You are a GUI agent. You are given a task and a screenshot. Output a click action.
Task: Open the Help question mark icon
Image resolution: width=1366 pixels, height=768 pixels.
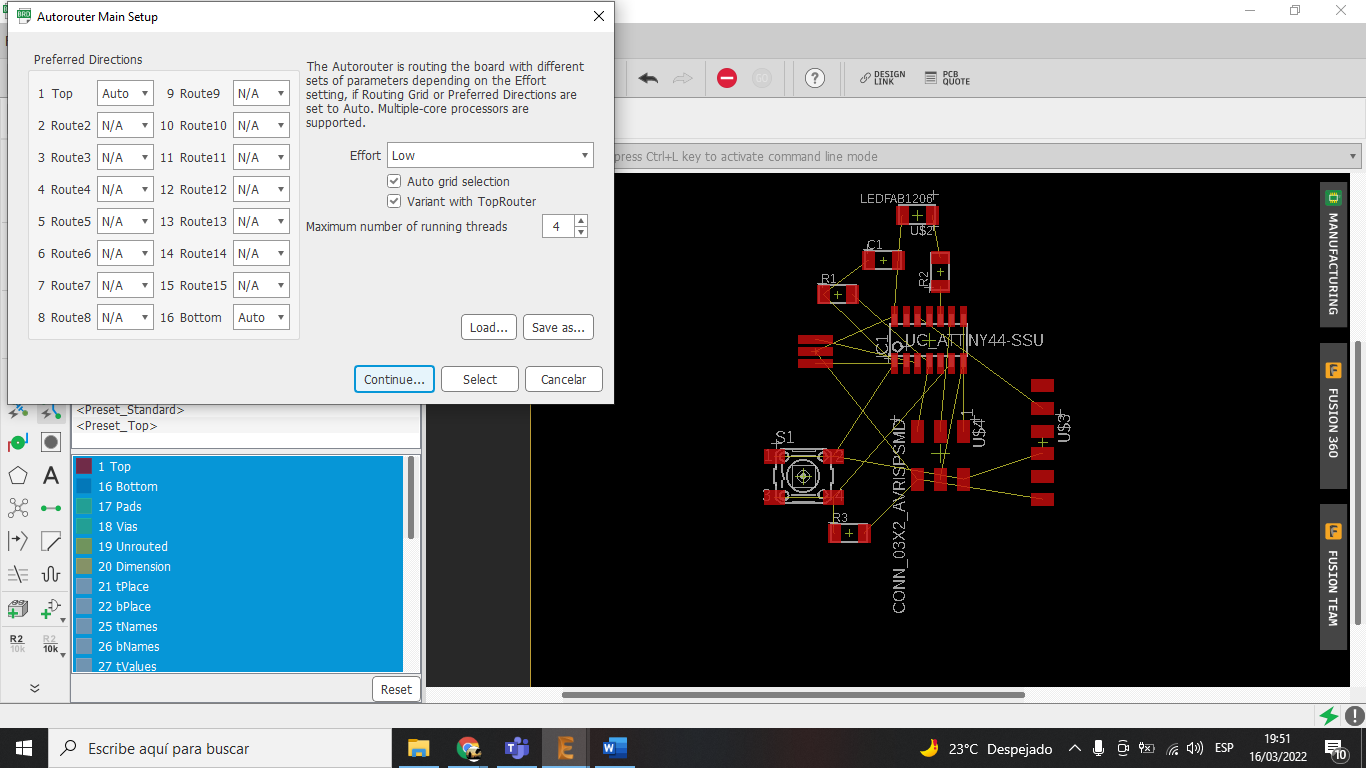(815, 78)
